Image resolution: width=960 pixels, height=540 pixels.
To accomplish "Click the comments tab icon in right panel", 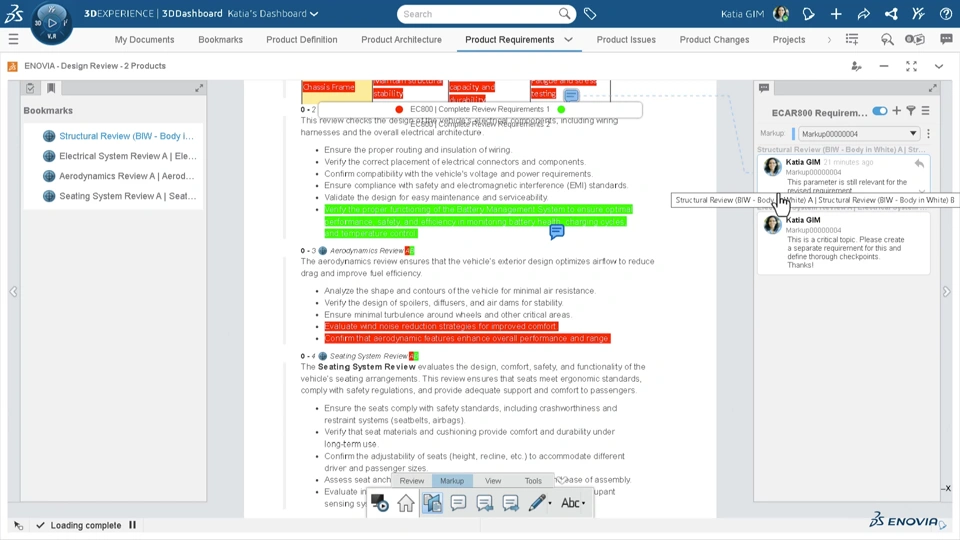I will point(764,88).
